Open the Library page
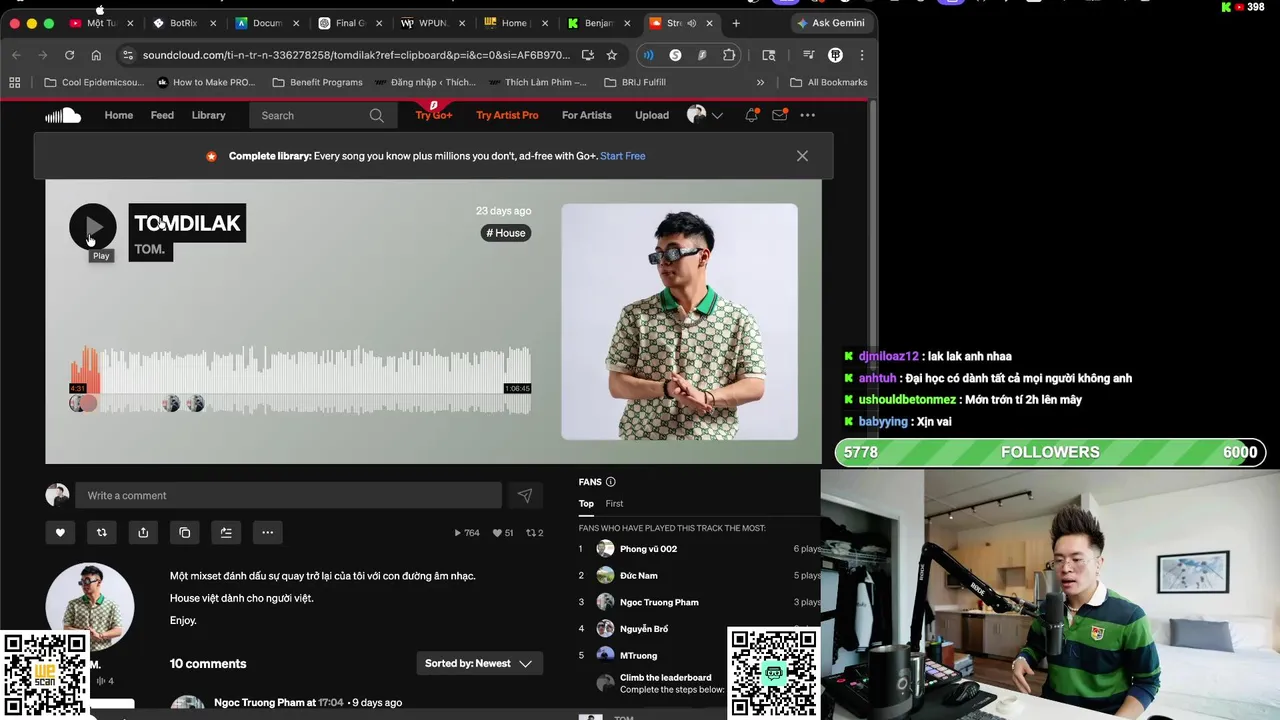Screen dimensions: 1280x720 coord(208,115)
